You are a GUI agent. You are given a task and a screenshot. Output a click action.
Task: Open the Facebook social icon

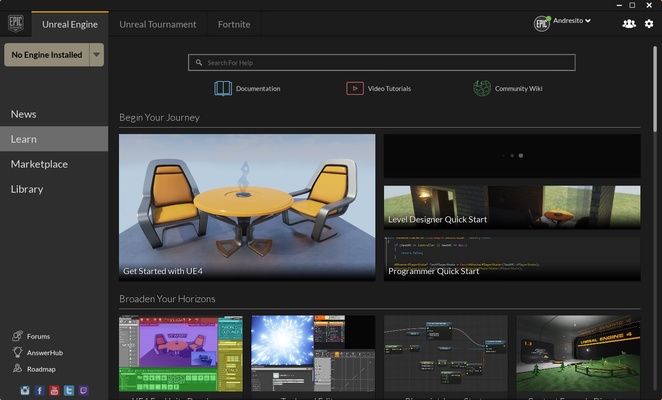pos(40,390)
